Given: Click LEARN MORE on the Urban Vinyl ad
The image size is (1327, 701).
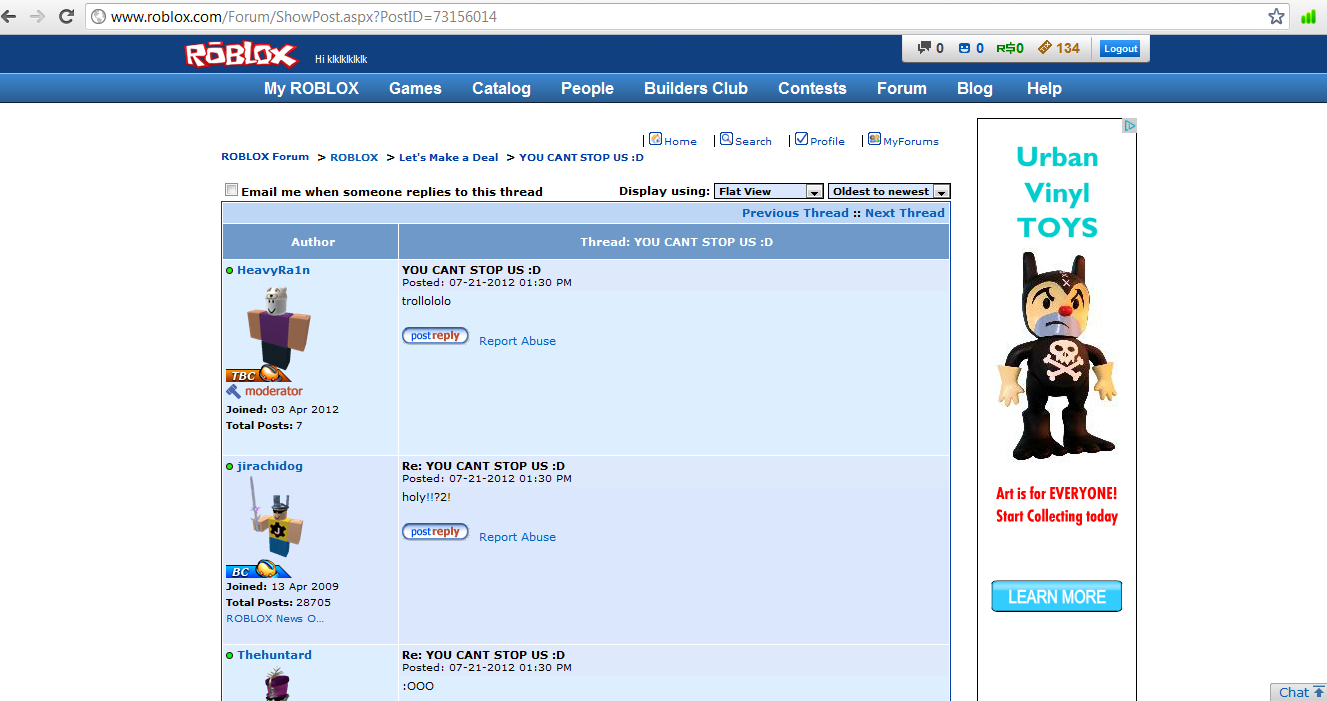Looking at the screenshot, I should point(1056,596).
